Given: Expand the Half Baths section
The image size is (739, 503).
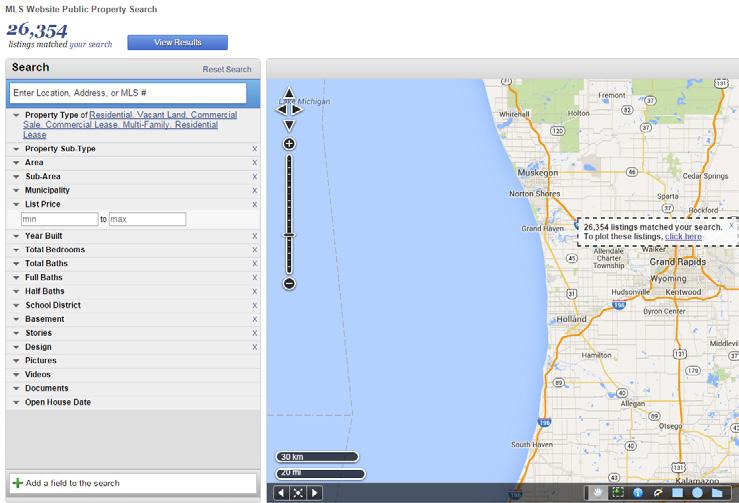Looking at the screenshot, I should [x=16, y=291].
